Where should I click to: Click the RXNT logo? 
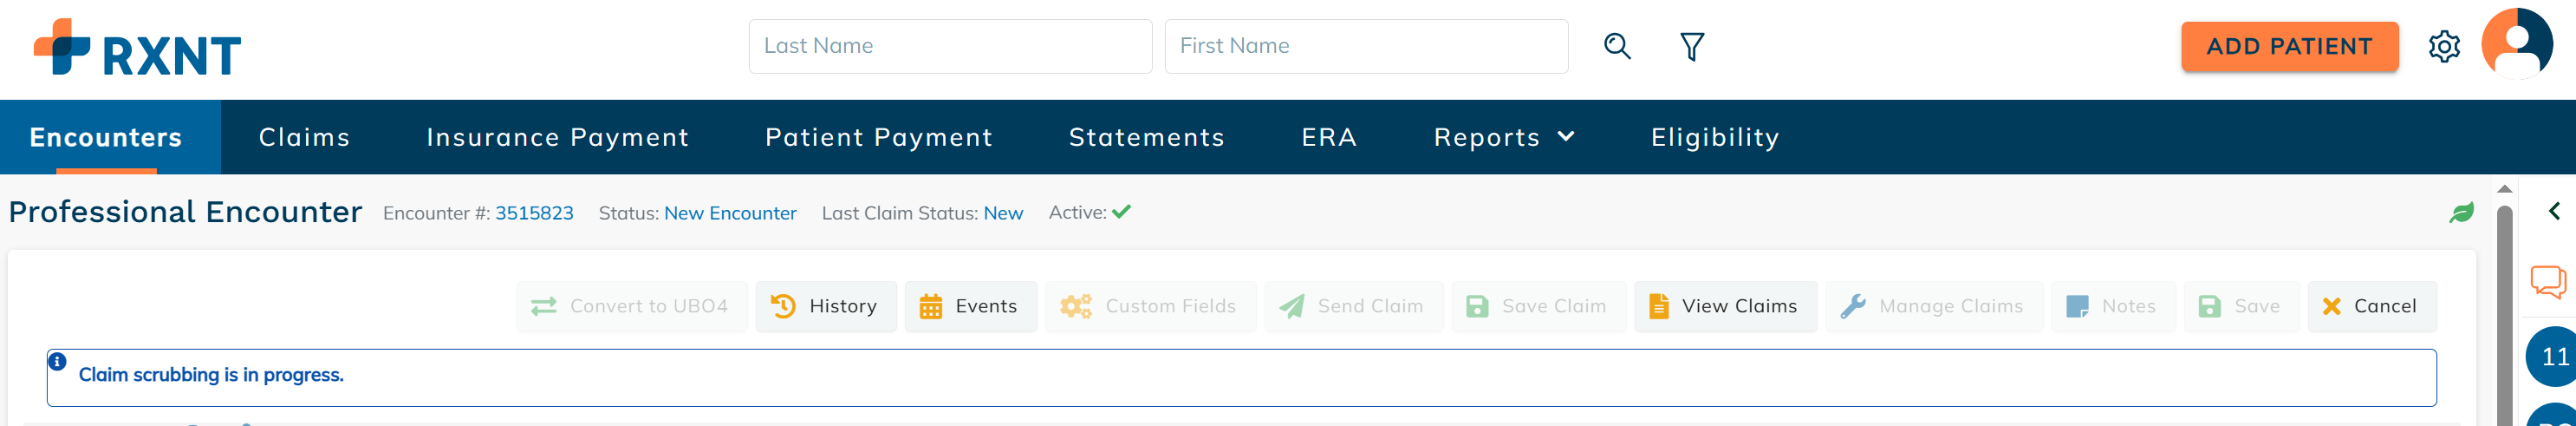coord(138,48)
